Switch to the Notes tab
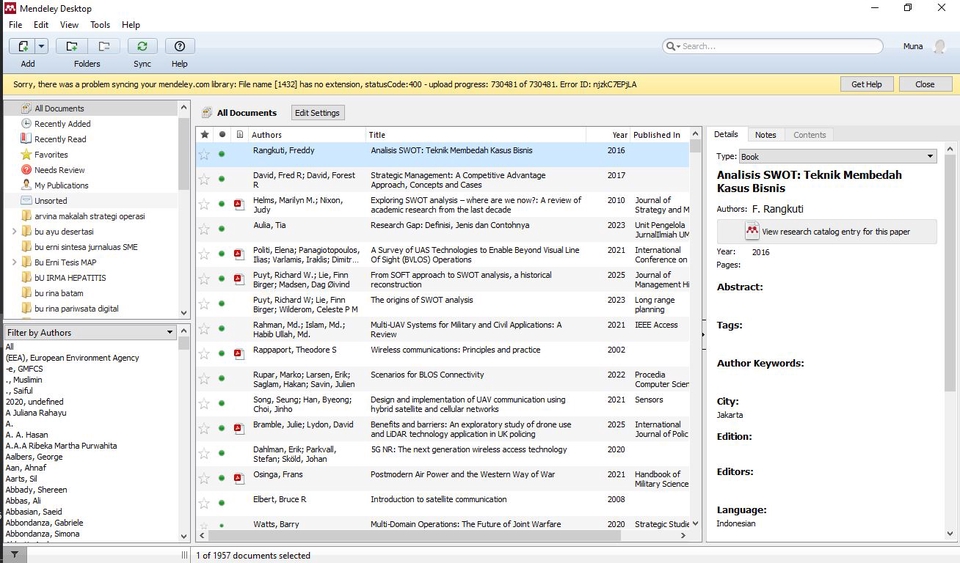Viewport: 960px width, 563px height. [765, 135]
